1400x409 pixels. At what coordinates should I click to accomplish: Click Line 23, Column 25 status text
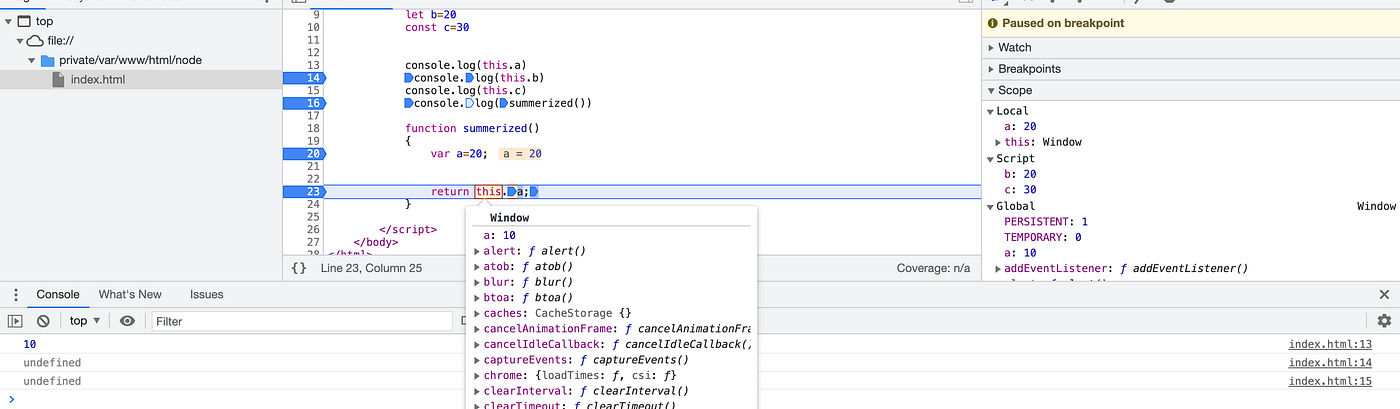(x=371, y=268)
